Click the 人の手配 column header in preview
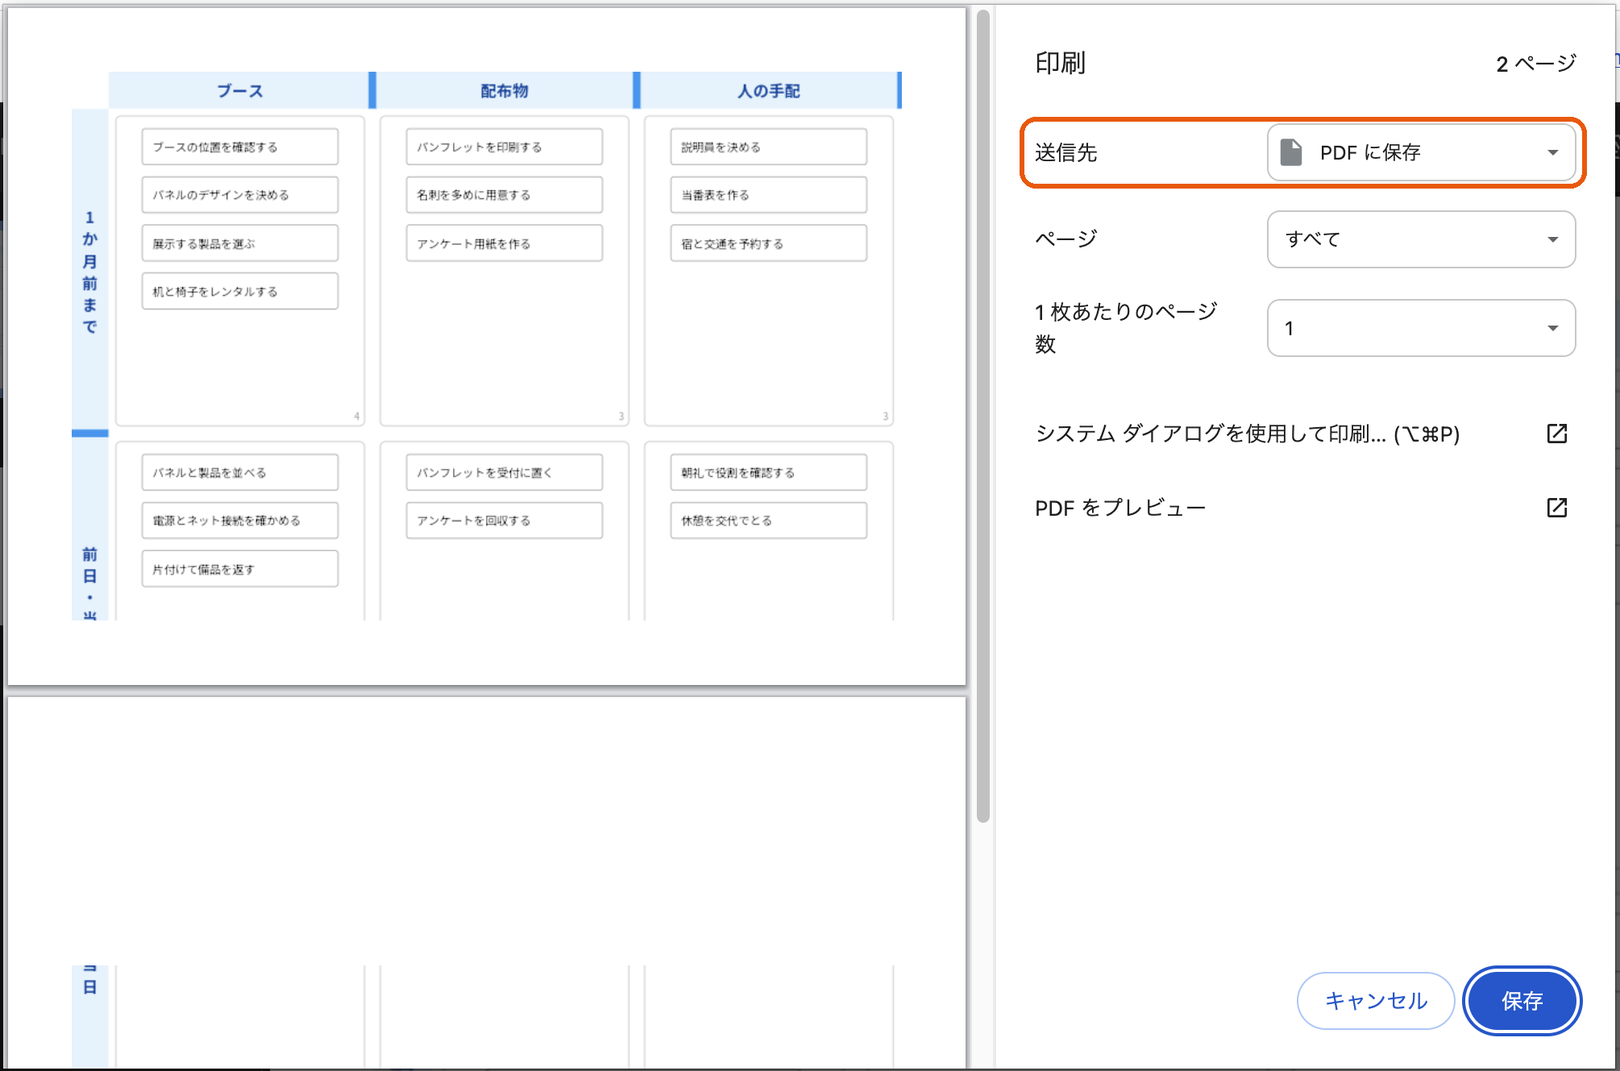Screen dimensions: 1620x1071 (768, 90)
